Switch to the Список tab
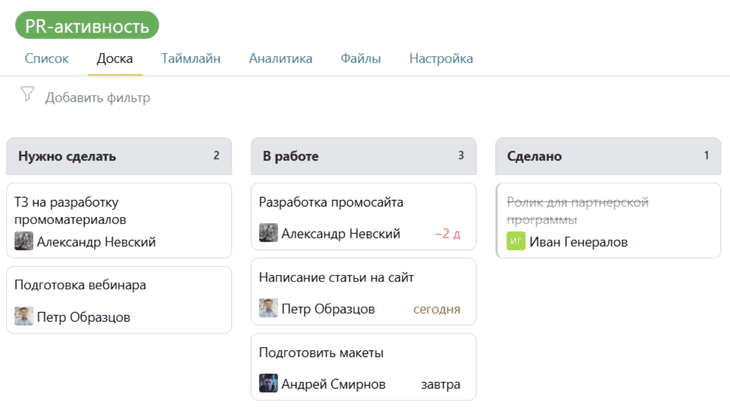Viewport: 730px width, 414px height. point(47,59)
